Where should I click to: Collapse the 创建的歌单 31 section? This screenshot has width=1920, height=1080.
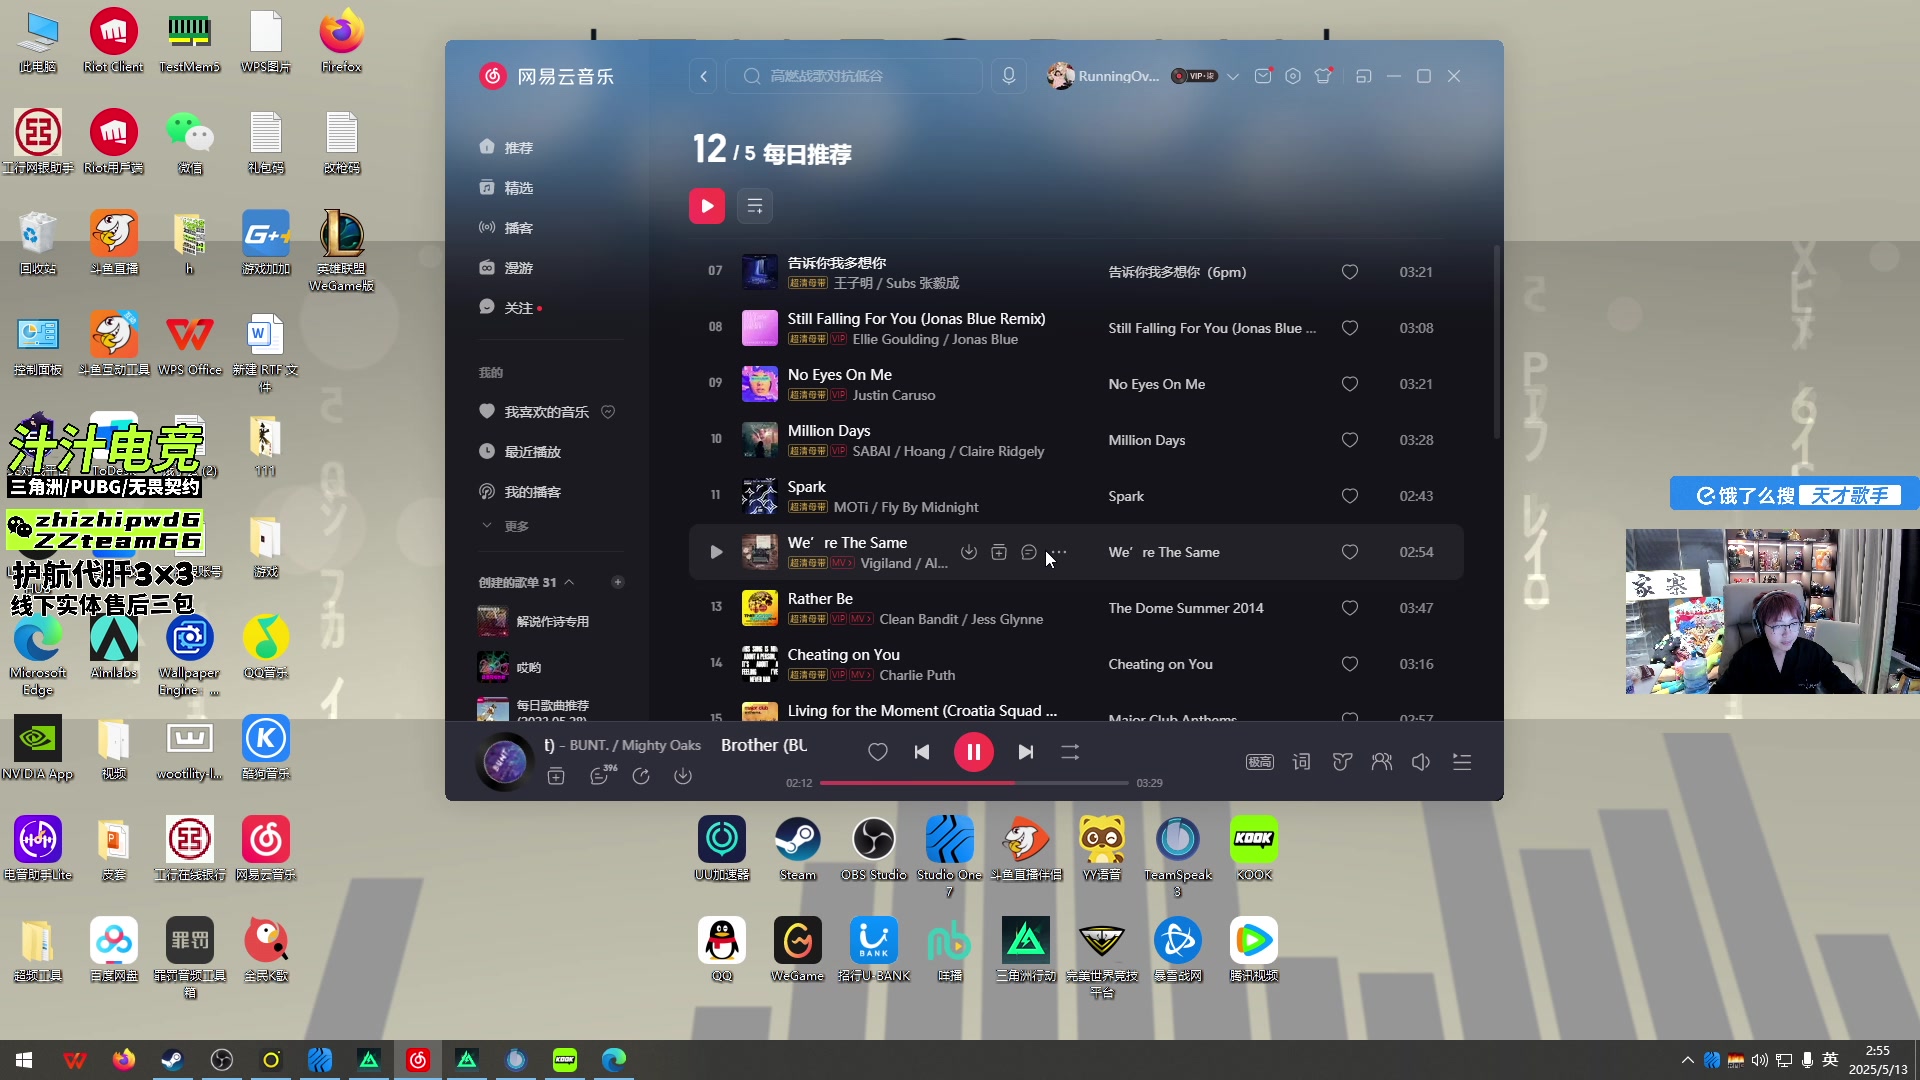(569, 582)
